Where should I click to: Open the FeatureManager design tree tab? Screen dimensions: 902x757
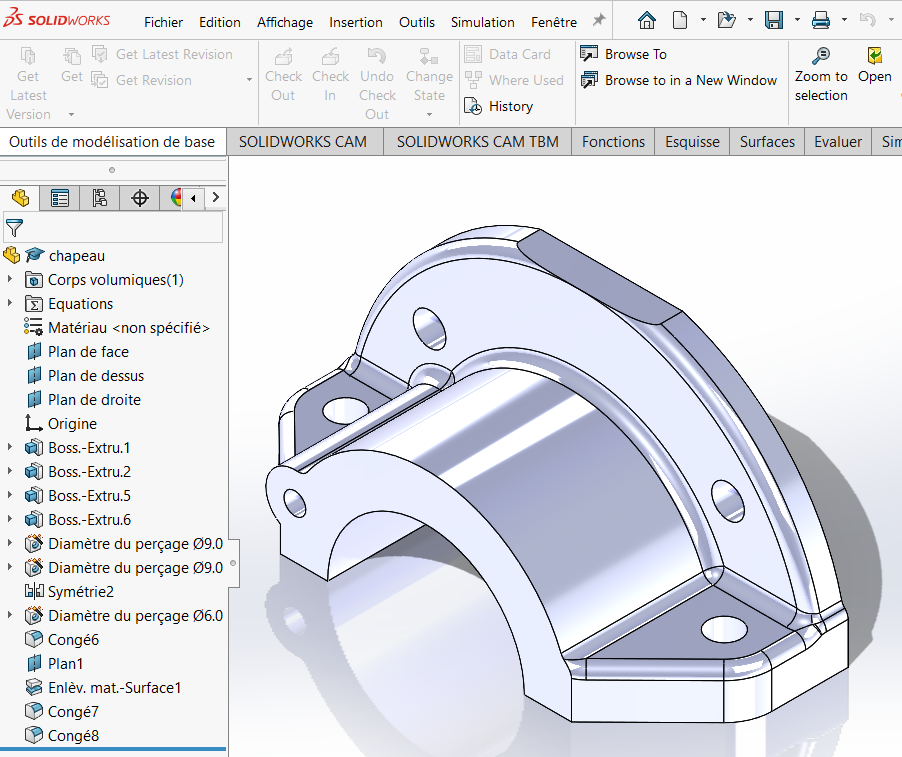20,198
